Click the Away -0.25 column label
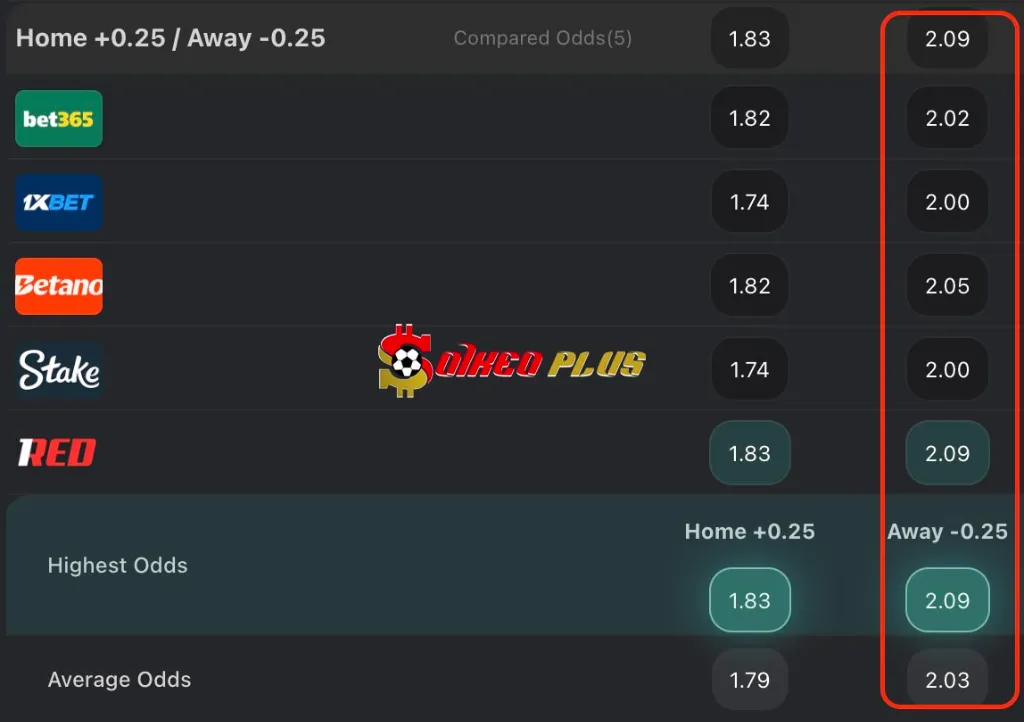This screenshot has height=722, width=1024. point(947,531)
